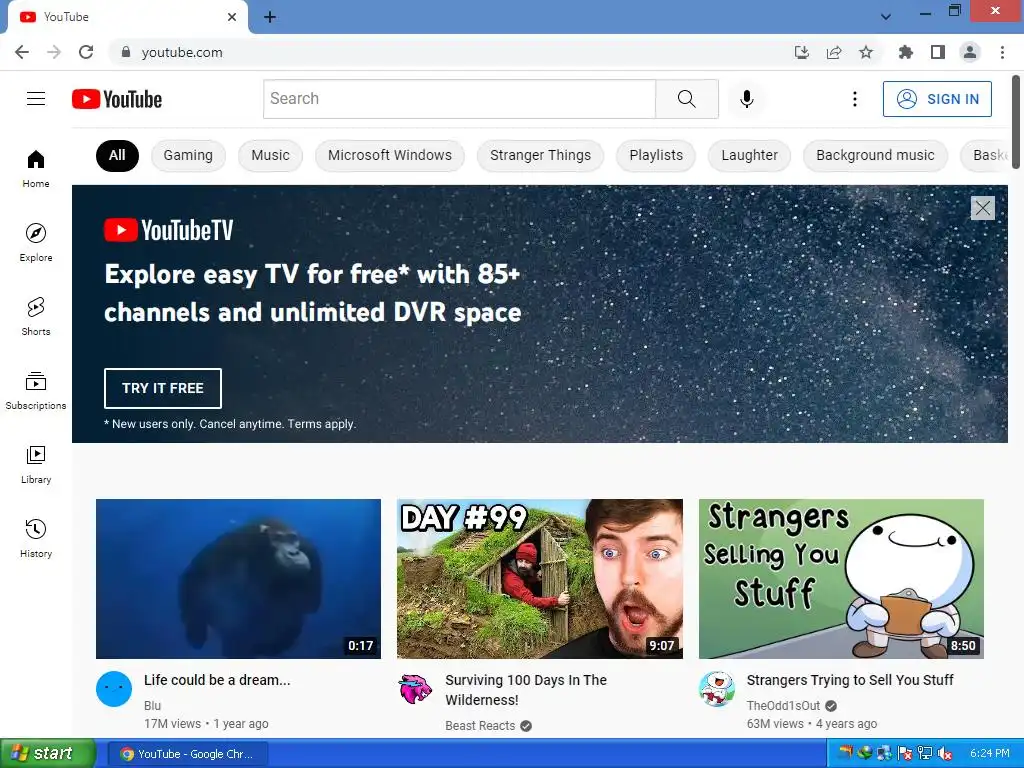This screenshot has height=768, width=1024.
Task: Click the SIGN IN button
Action: (x=937, y=99)
